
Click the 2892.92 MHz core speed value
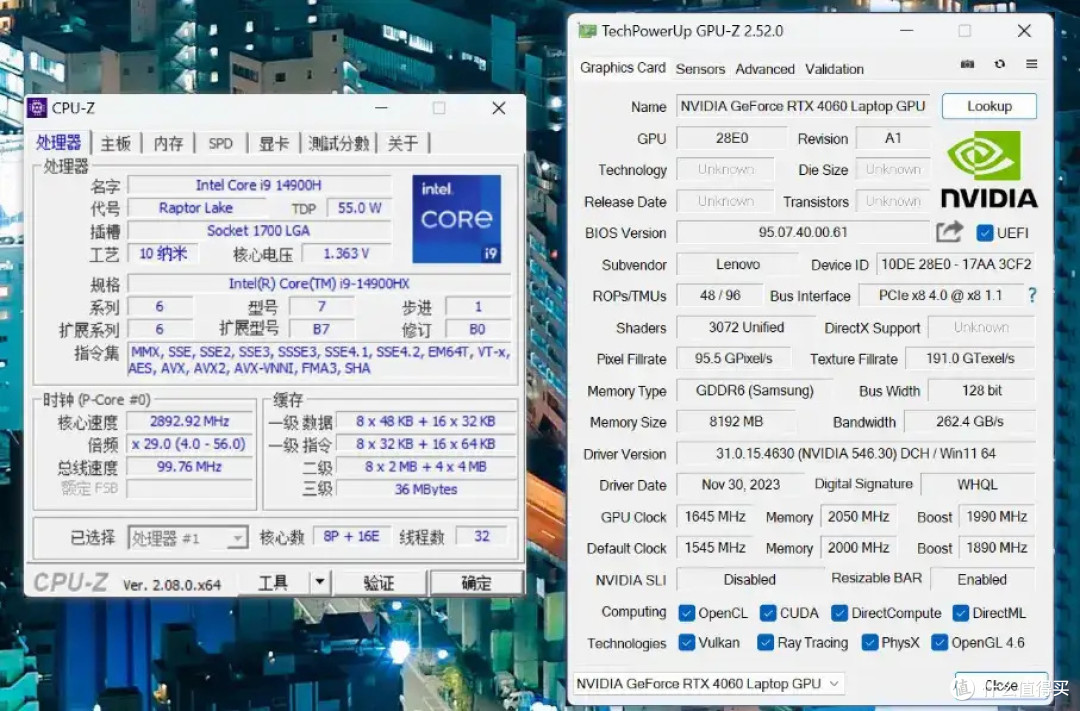tap(189, 421)
